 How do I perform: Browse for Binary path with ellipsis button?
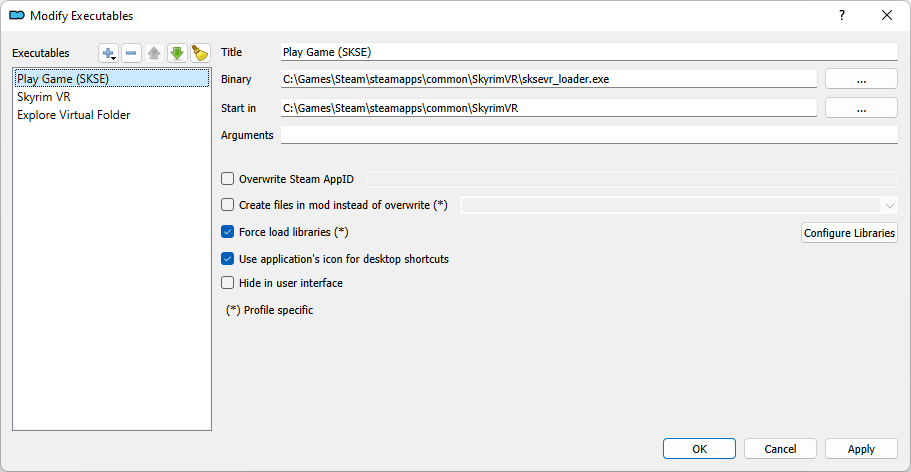[x=861, y=78]
